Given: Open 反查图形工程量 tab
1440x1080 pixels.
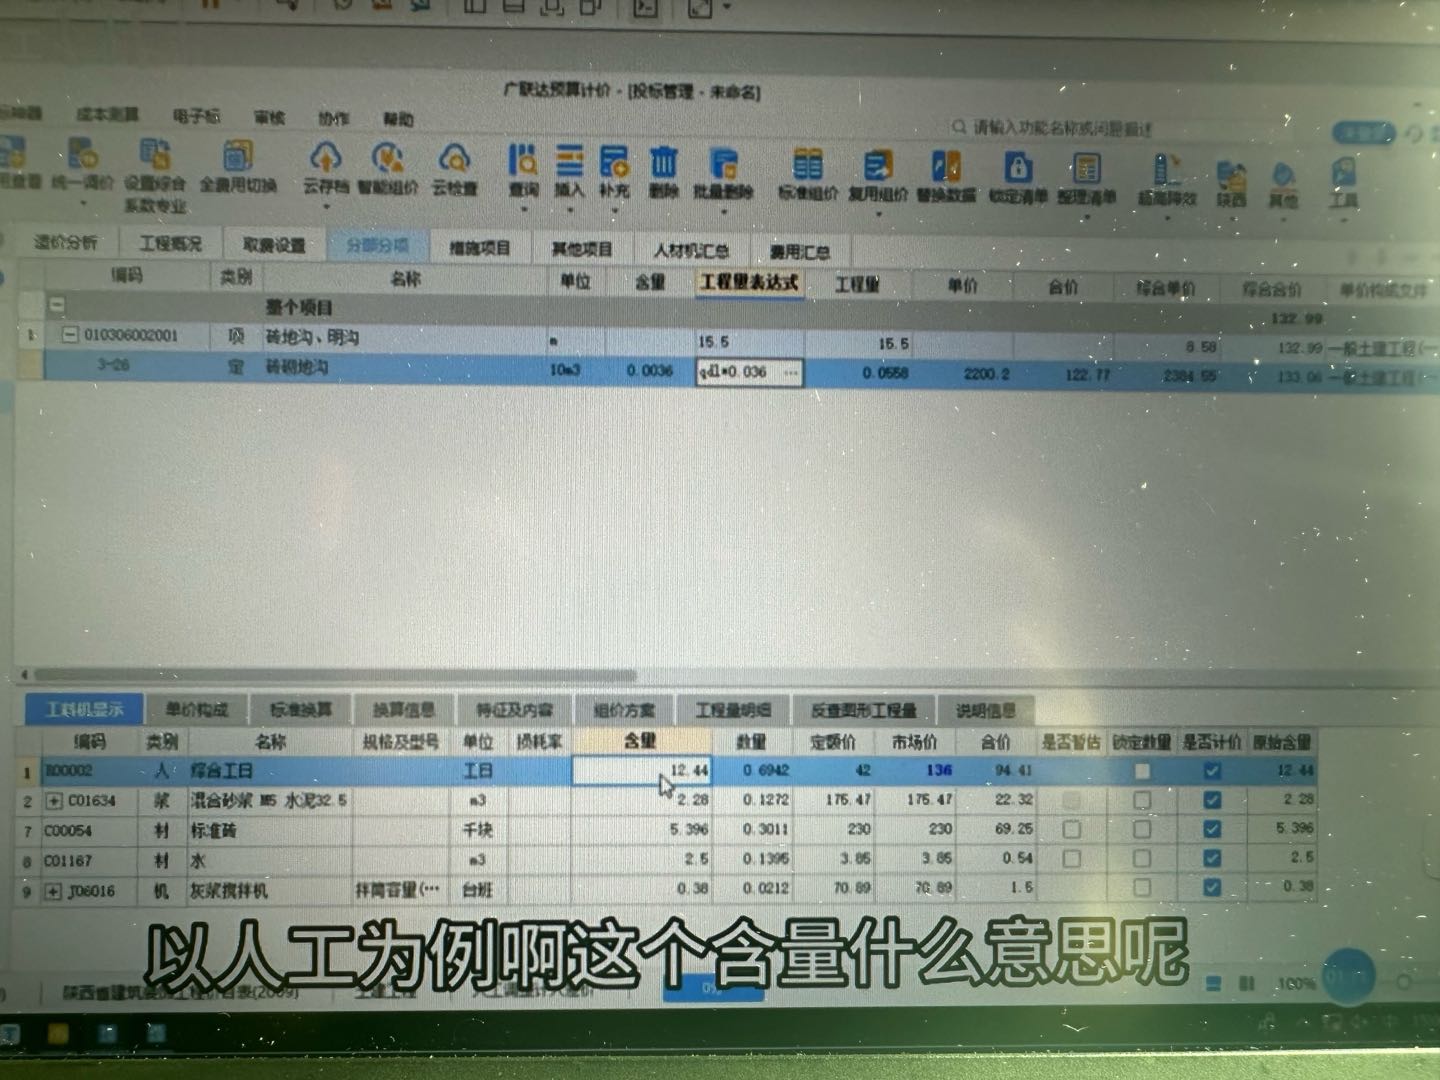Looking at the screenshot, I should (x=864, y=711).
